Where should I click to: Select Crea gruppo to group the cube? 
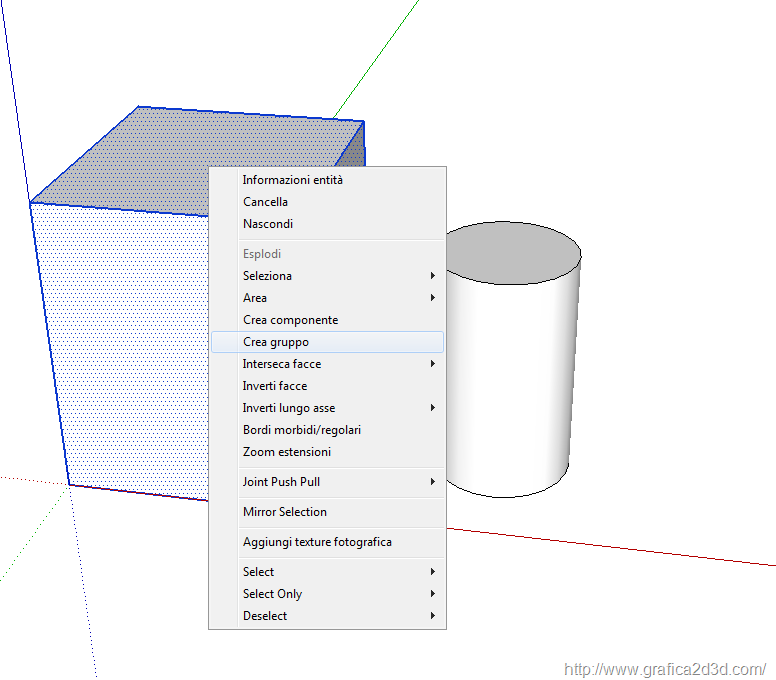click(276, 342)
